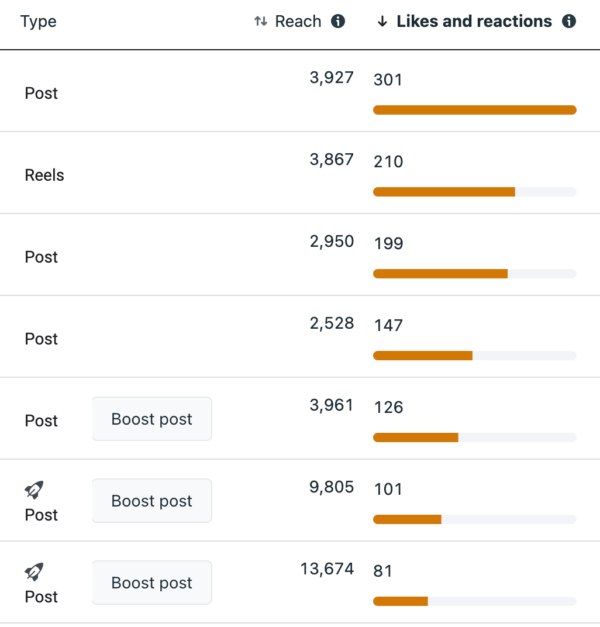Select the Reels row

[44, 175]
